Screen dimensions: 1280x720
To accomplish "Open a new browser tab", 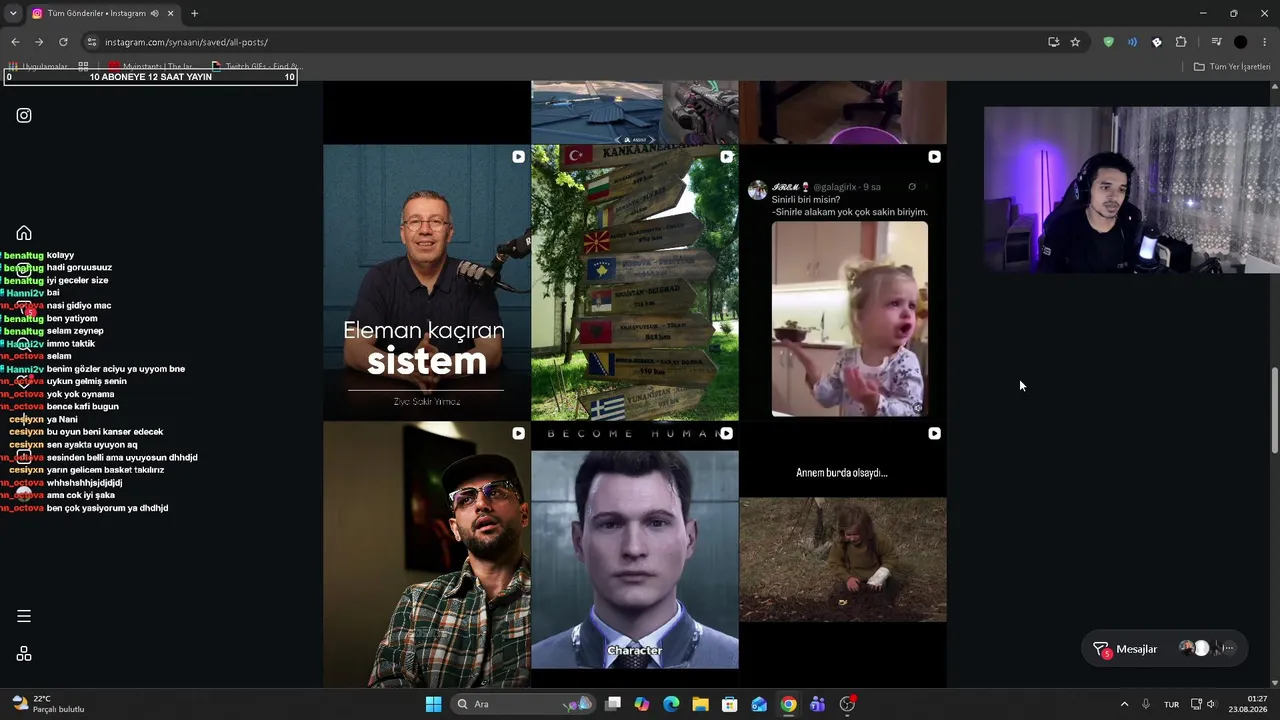I will click(x=194, y=13).
